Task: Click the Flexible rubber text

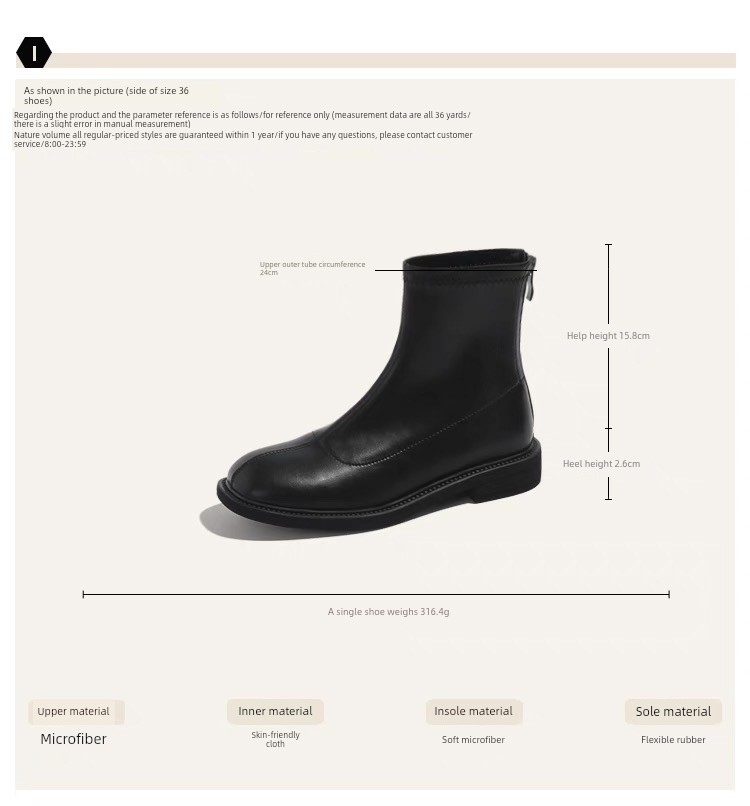Action: 673,740
